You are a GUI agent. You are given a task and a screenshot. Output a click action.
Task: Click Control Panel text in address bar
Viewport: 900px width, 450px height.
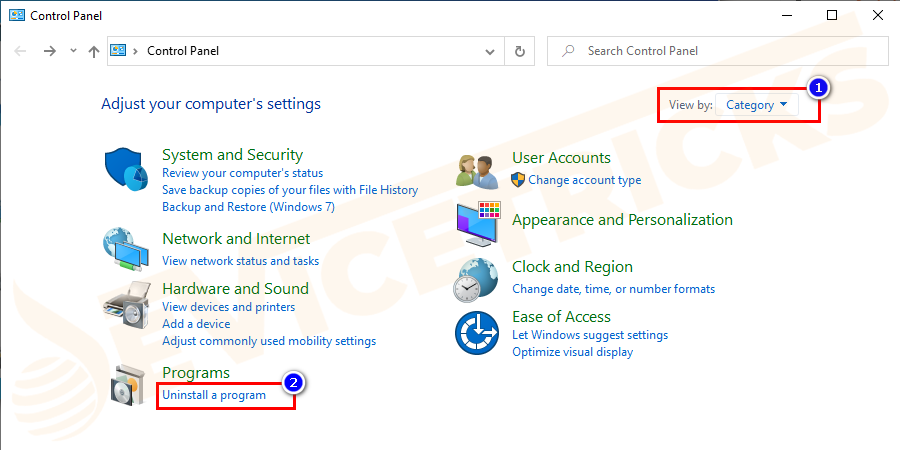(183, 51)
